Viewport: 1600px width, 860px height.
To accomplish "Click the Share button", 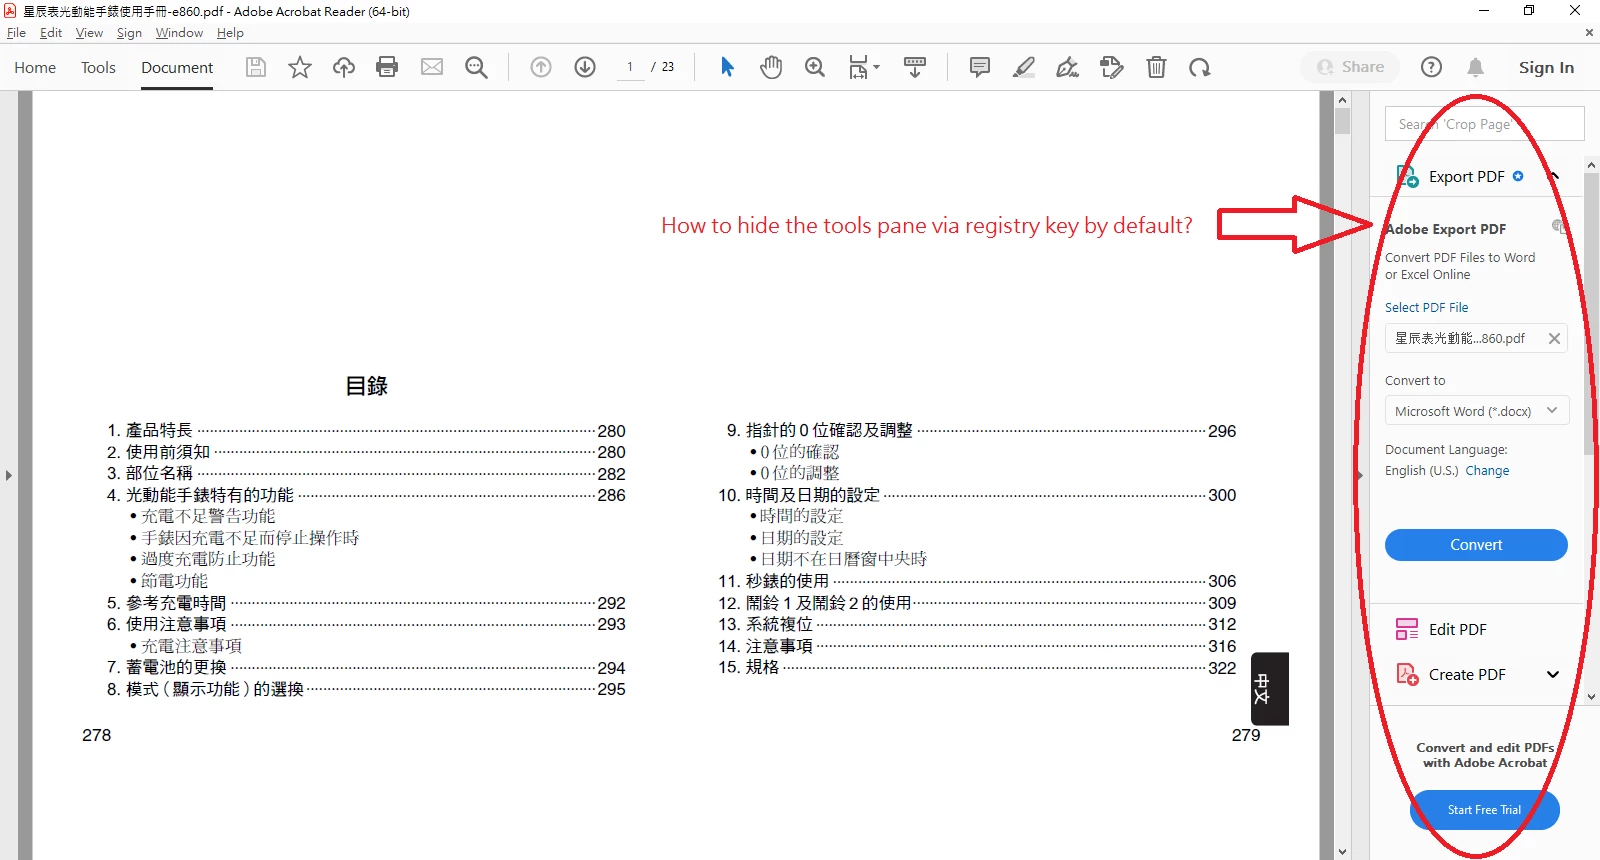I will point(1351,67).
